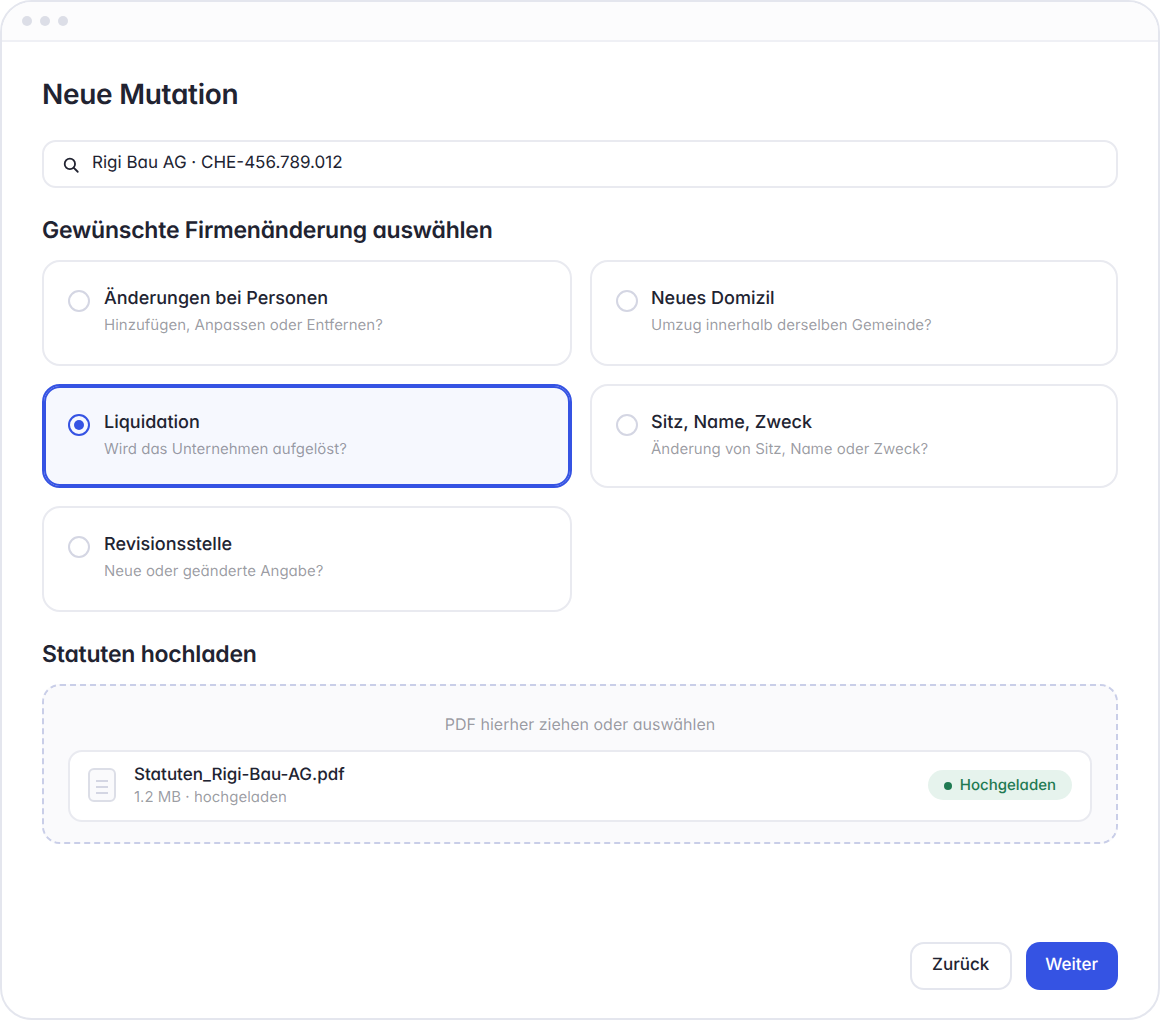Click the PDF hierher ziehen upload area text
This screenshot has height=1020, width=1160.
point(580,724)
